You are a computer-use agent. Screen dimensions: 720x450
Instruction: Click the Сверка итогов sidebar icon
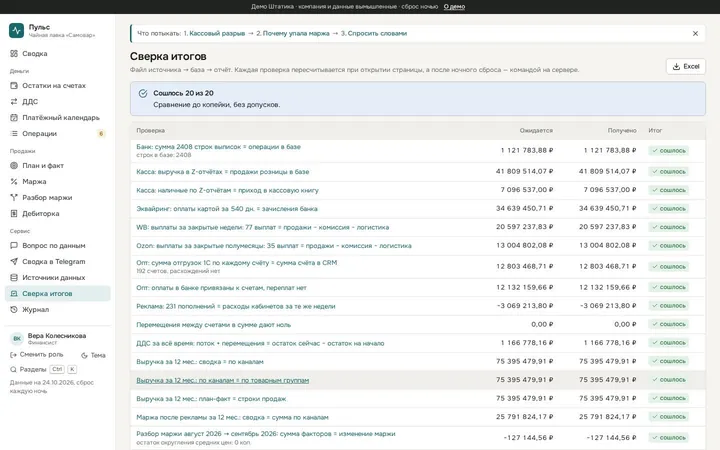[x=14, y=293]
